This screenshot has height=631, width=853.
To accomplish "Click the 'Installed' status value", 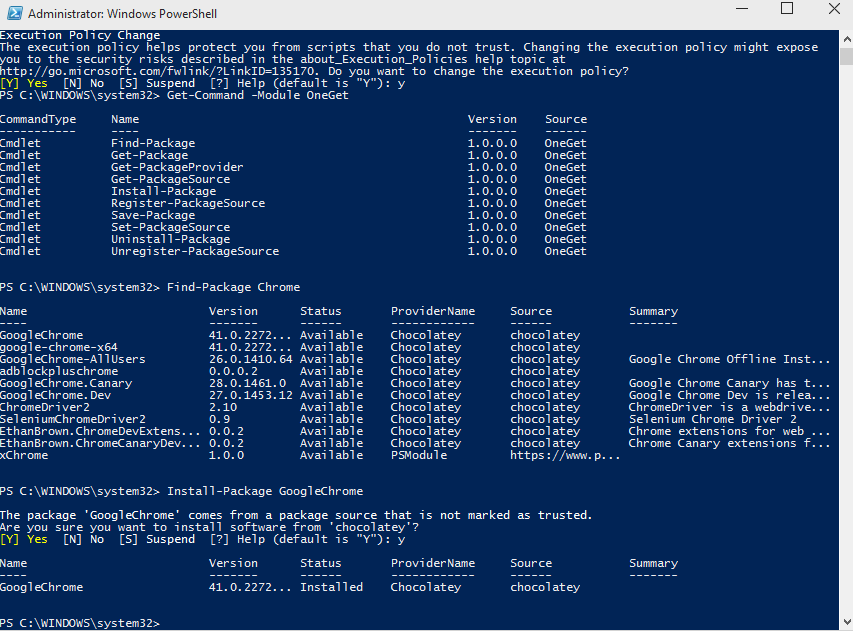I will [331, 587].
